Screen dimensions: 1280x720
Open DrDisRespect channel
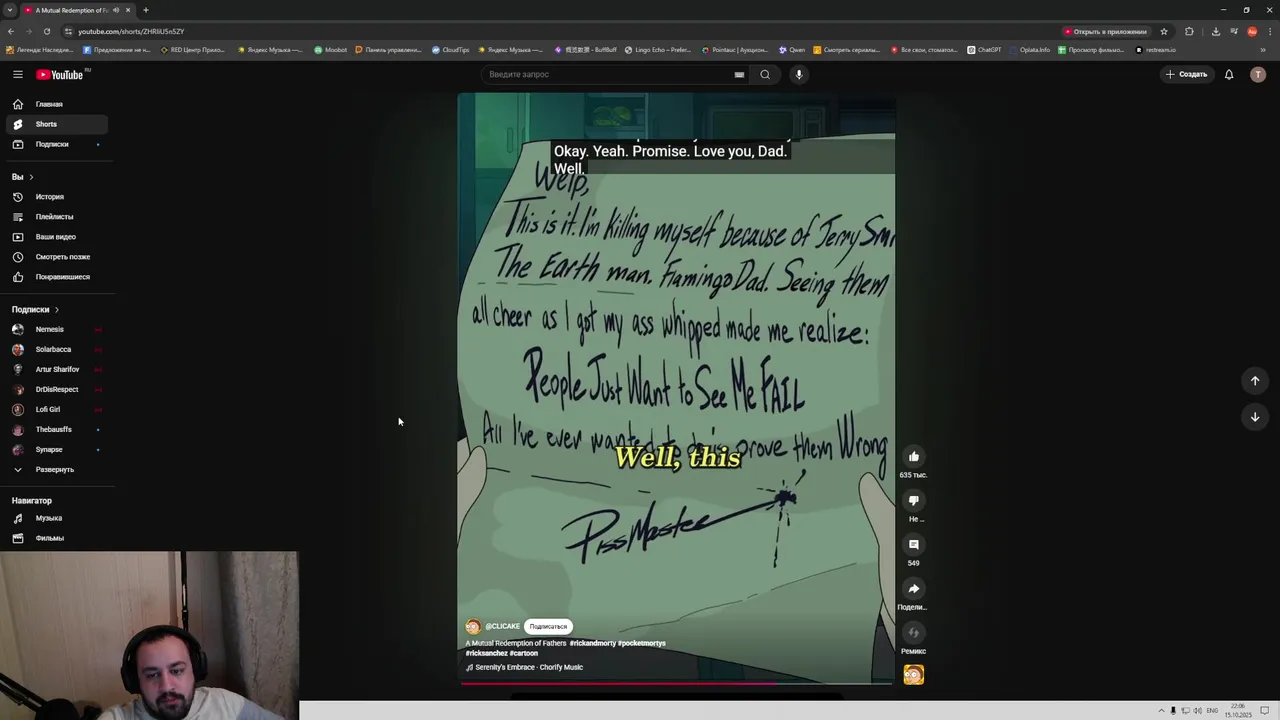pos(56,389)
